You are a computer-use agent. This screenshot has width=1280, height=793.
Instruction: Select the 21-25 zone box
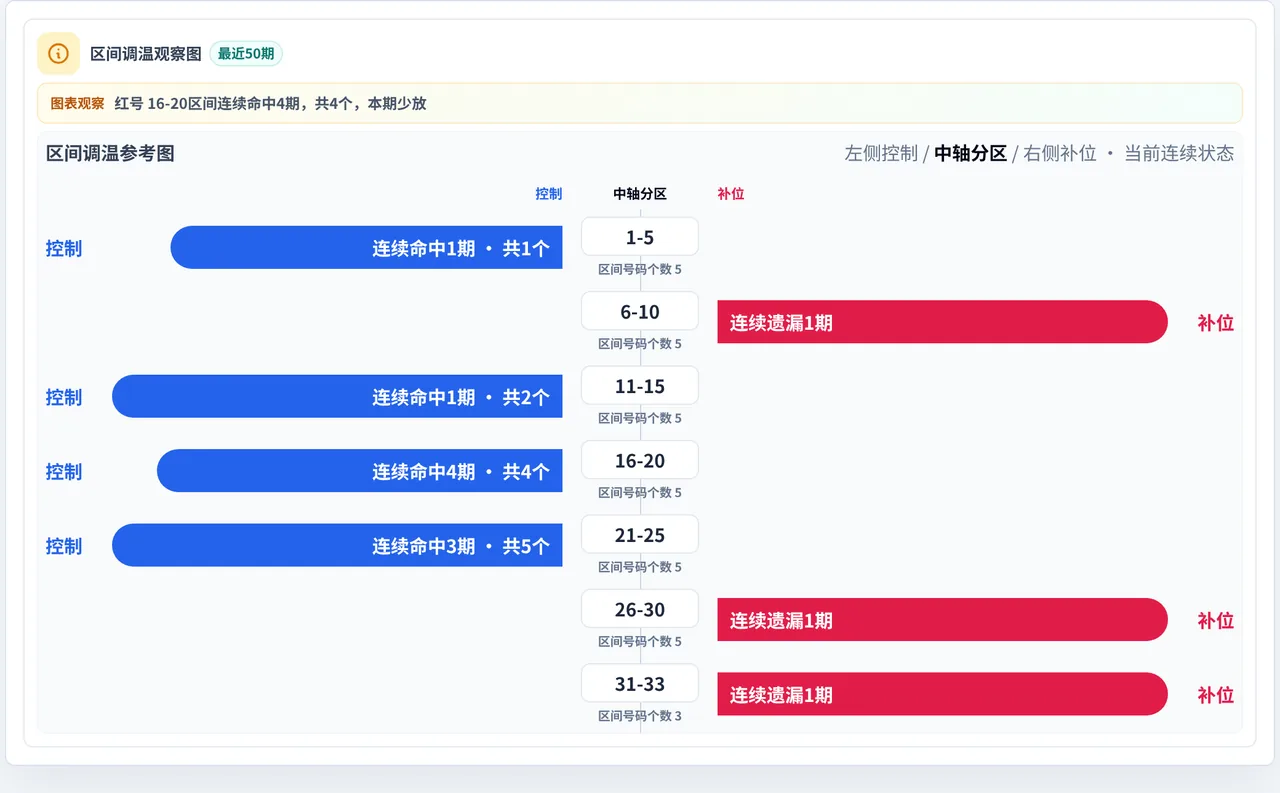(x=640, y=535)
